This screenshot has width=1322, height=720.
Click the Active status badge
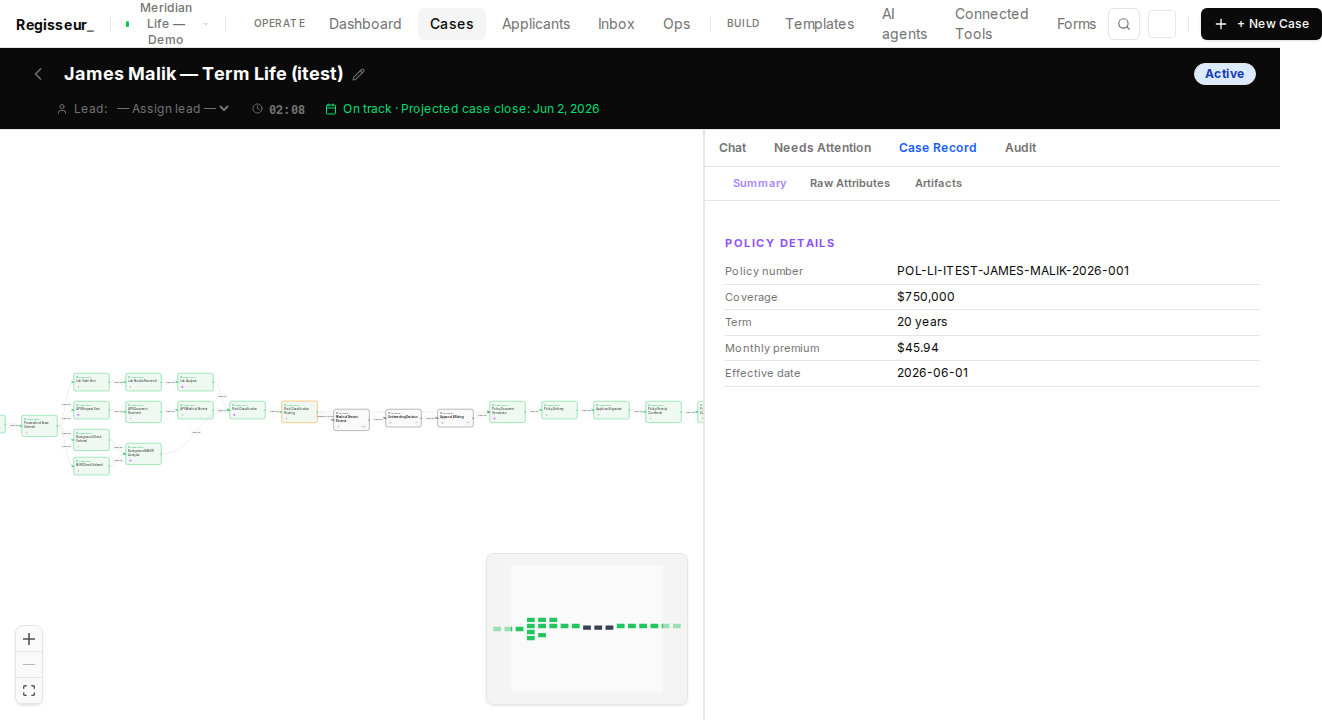tap(1224, 74)
